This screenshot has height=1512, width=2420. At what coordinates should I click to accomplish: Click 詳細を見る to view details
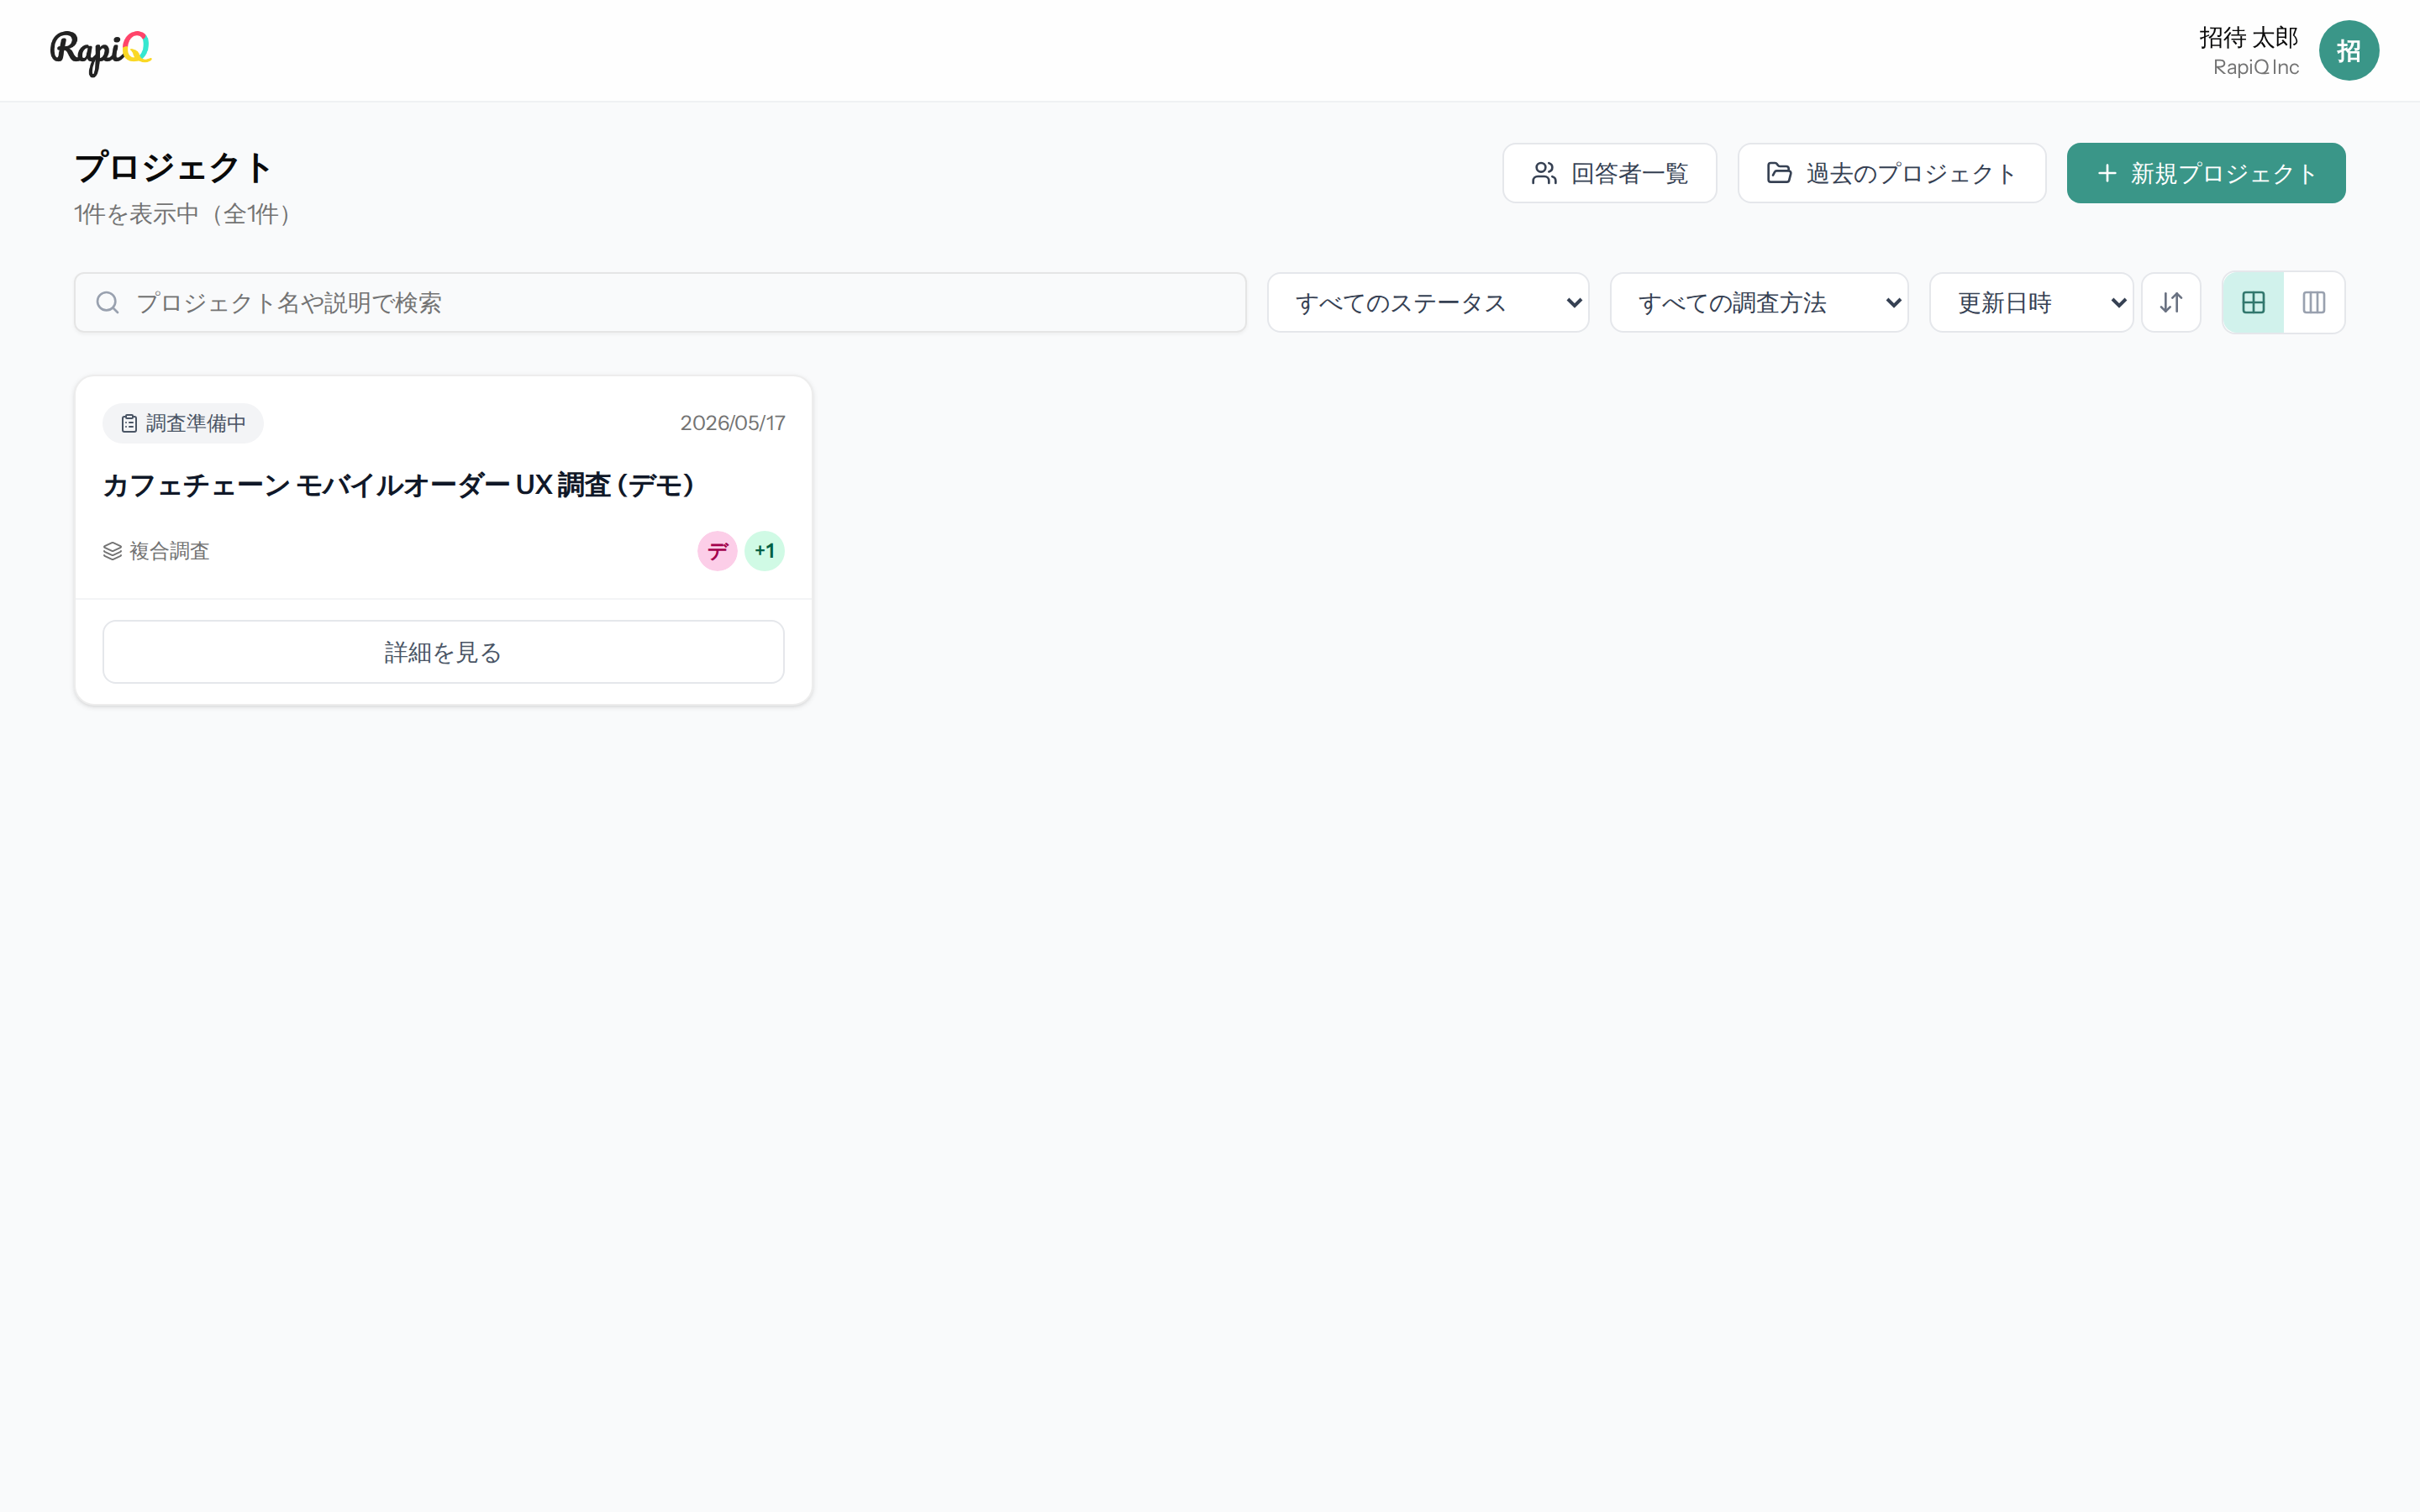[443, 652]
